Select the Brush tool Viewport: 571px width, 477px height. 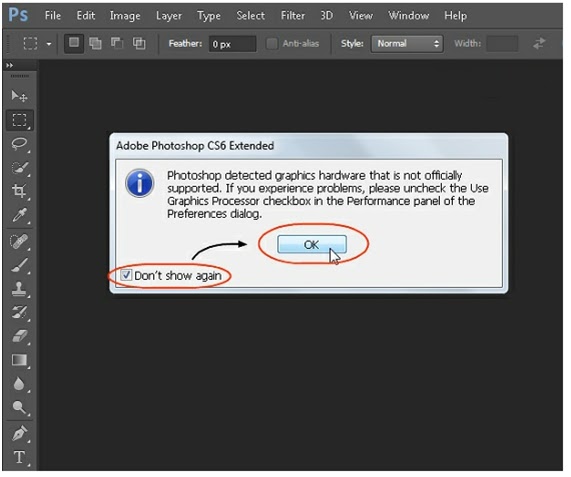(19, 265)
